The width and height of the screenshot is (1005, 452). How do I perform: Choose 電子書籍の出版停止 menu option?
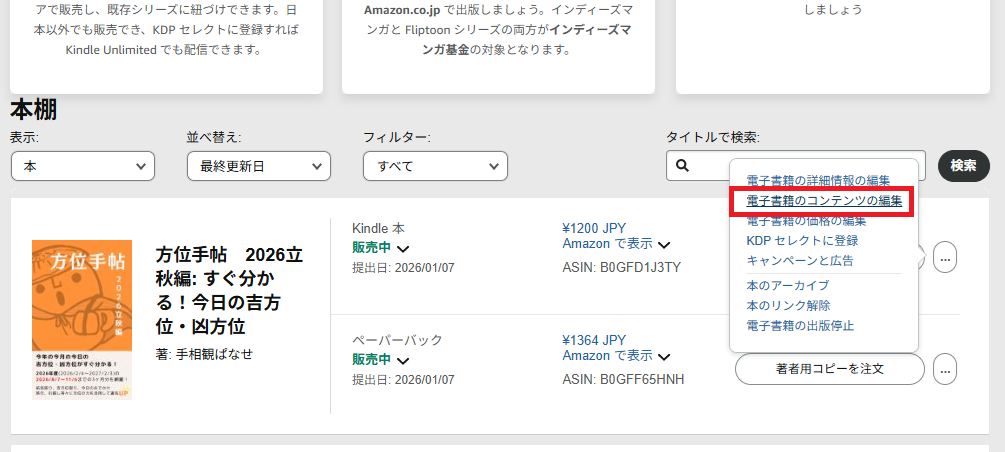pos(800,326)
